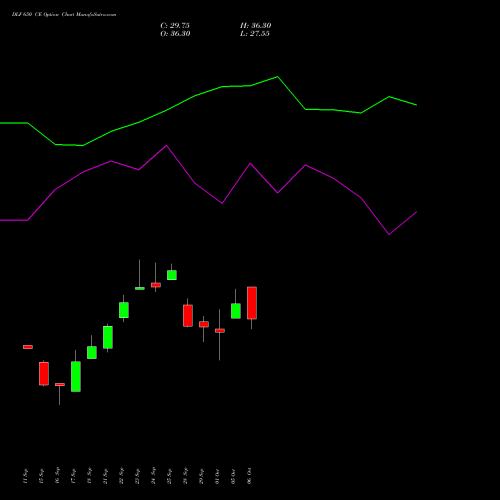Click the '23 Sep' date axis label
500x500 pixels.
click(x=137, y=476)
